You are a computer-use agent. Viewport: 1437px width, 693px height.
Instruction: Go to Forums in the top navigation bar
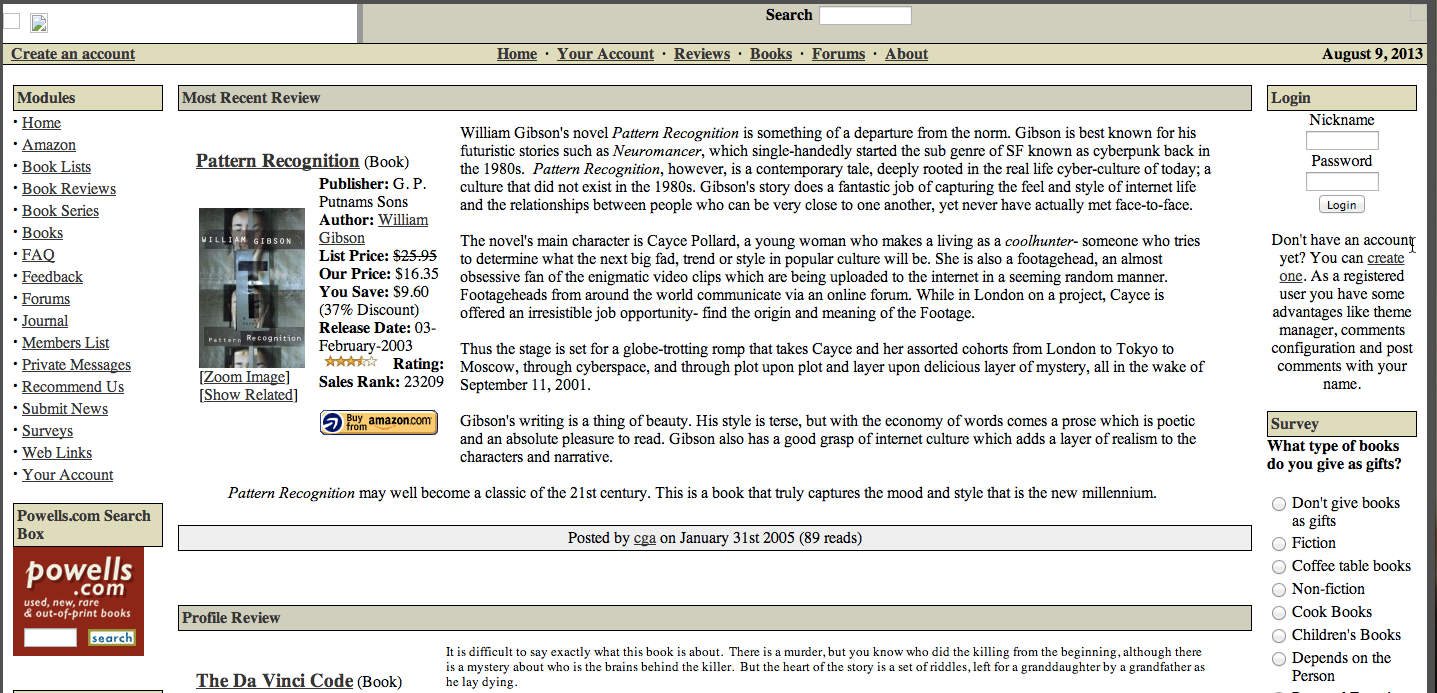click(x=838, y=54)
